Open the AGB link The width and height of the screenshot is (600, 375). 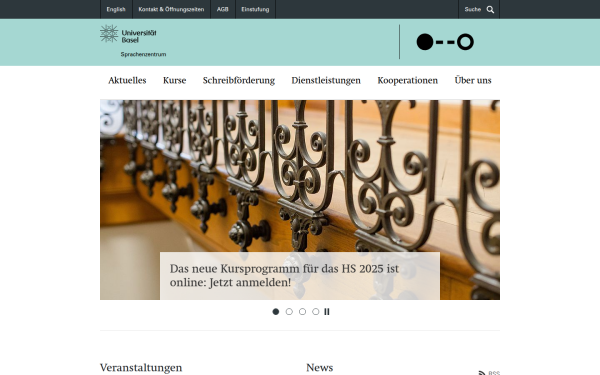[x=222, y=9]
